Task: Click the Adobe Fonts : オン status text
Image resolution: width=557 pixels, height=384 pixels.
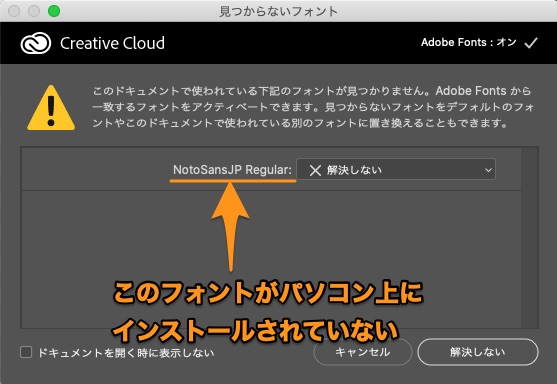Action: coord(469,42)
